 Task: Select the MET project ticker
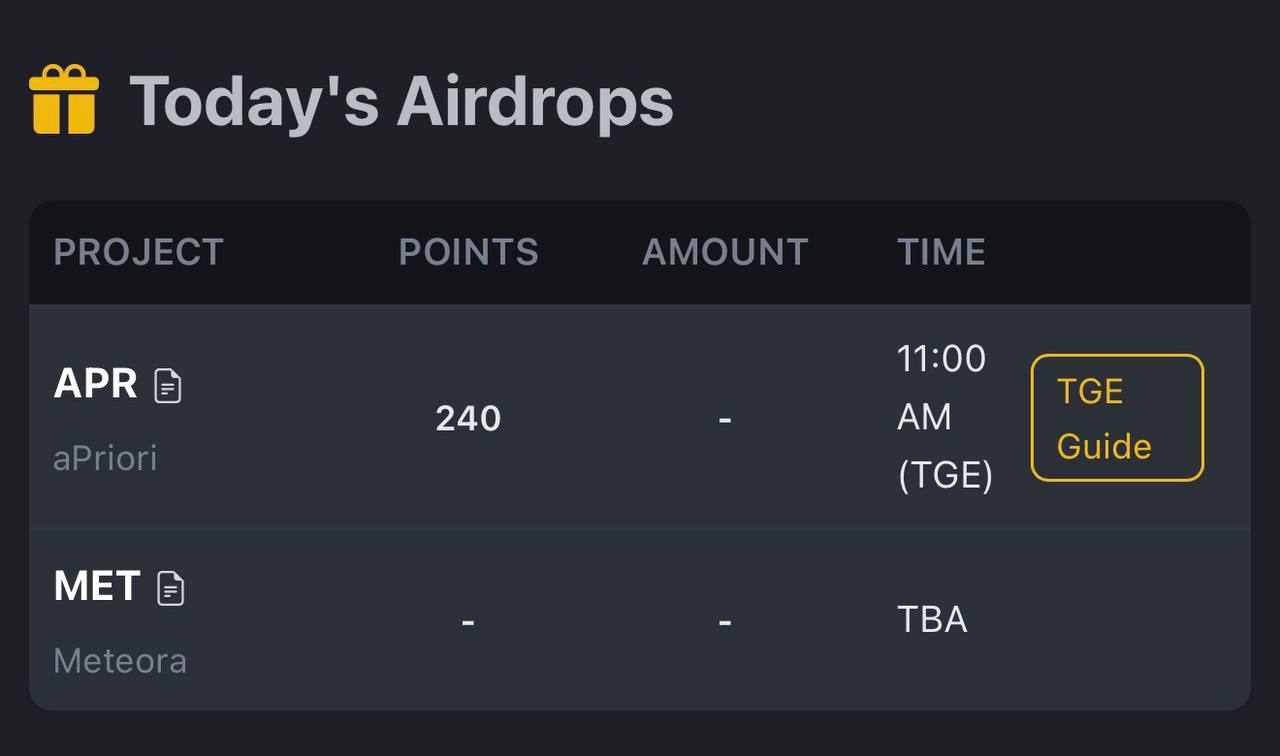tap(96, 587)
